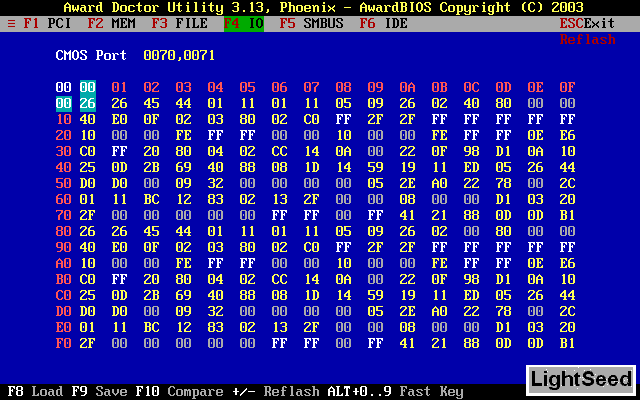Click +/- Reflash in the bottom bar
Image resolution: width=640 pixels, height=400 pixels.
pos(276,391)
